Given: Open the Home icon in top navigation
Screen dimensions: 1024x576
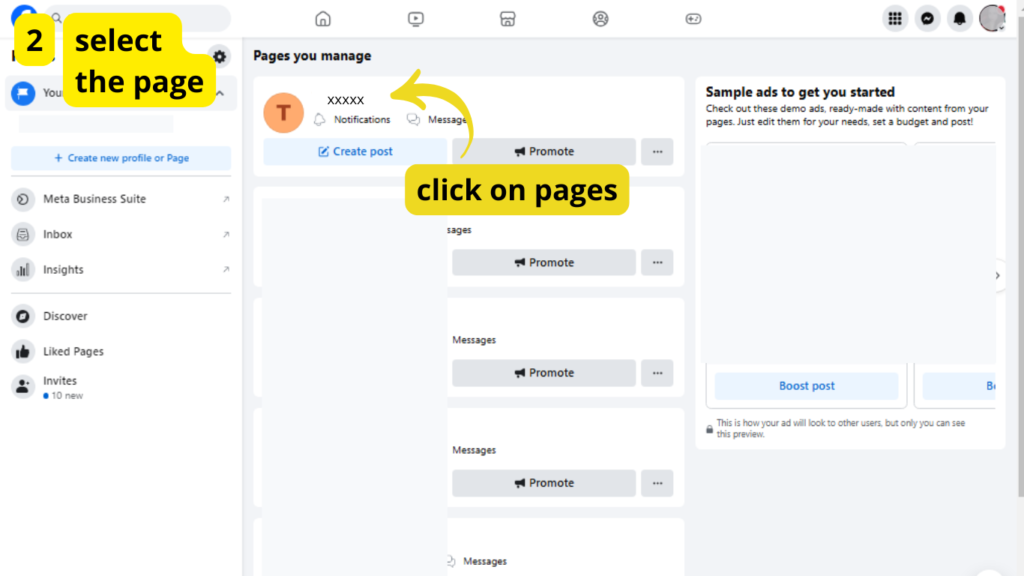Looking at the screenshot, I should click(322, 19).
